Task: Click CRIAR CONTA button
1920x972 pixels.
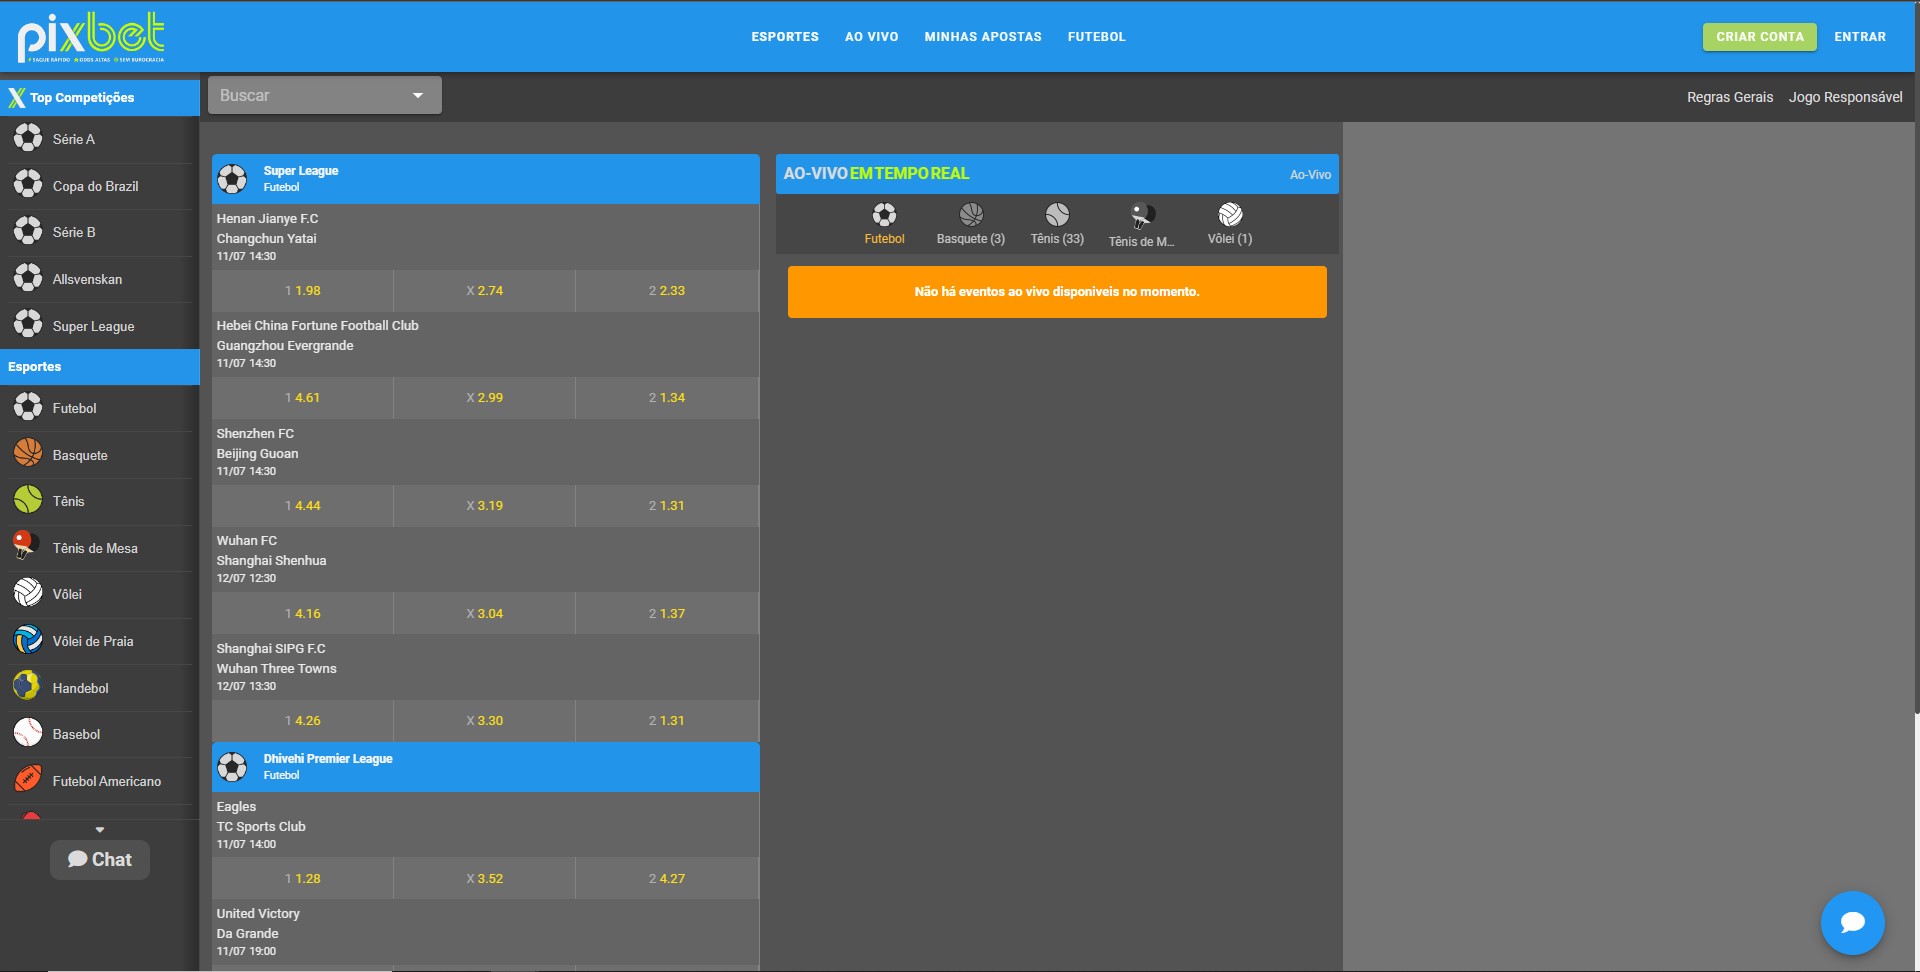Action: click(1760, 37)
